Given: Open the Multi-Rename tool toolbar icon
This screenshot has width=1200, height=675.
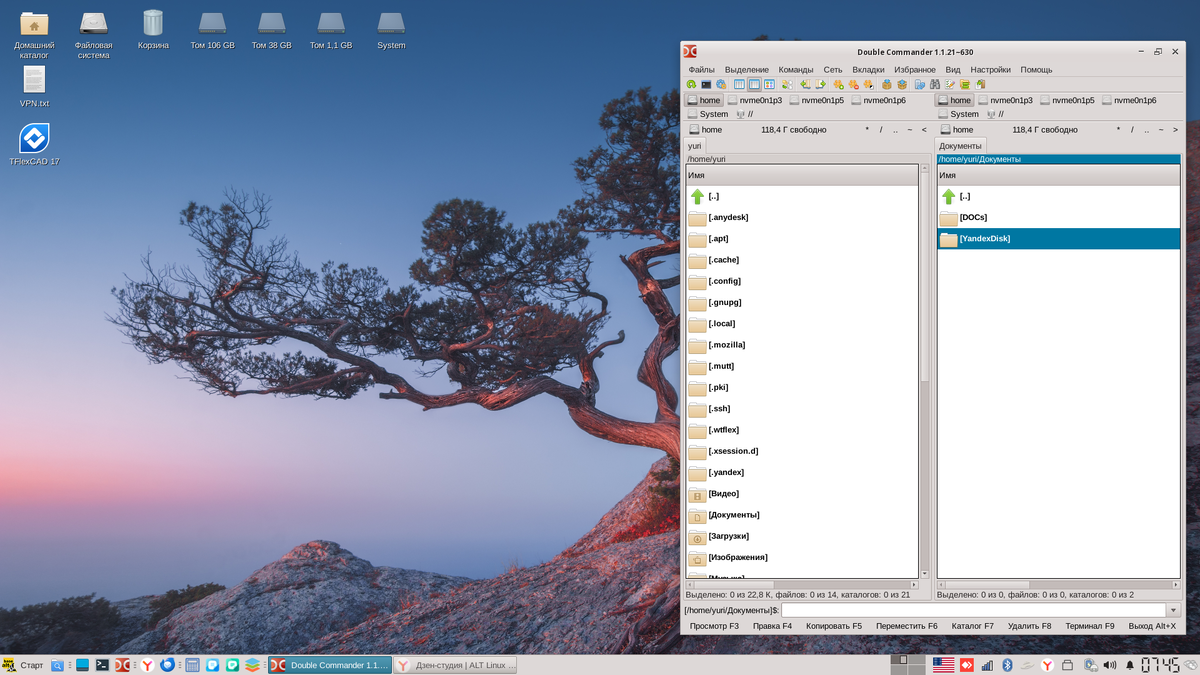Looking at the screenshot, I should point(950,84).
